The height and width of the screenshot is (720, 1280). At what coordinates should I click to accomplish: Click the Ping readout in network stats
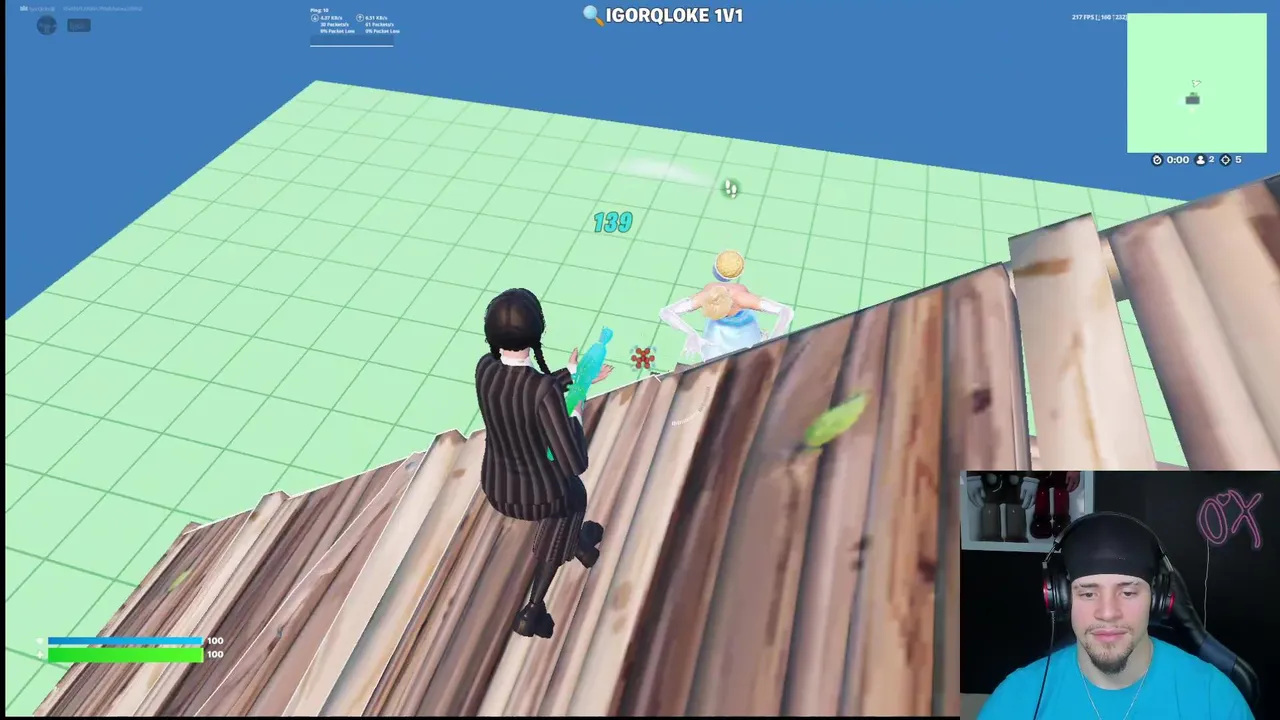319,10
